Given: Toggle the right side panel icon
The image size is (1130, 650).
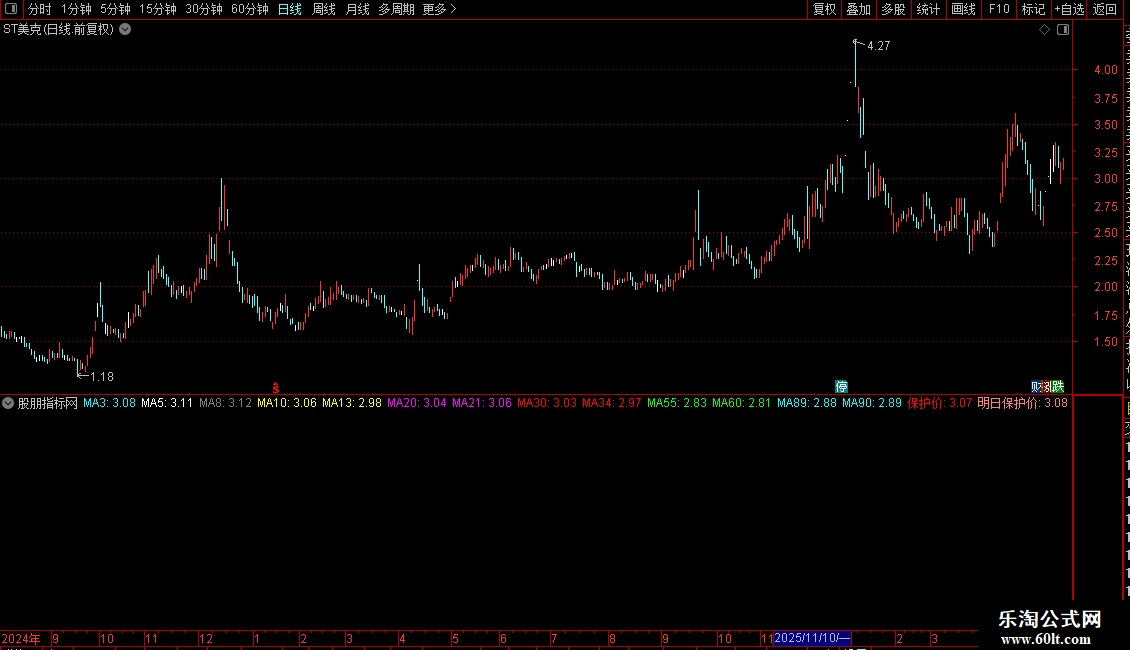Looking at the screenshot, I should (1063, 30).
